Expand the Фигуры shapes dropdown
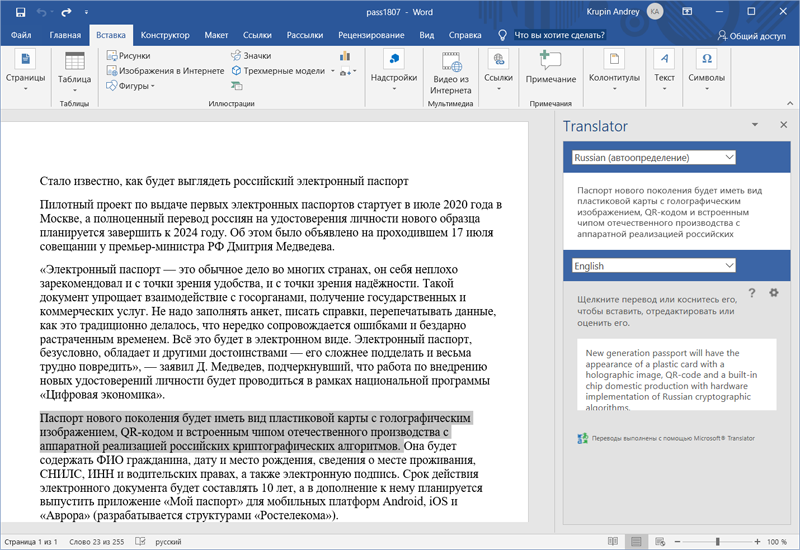 point(130,86)
